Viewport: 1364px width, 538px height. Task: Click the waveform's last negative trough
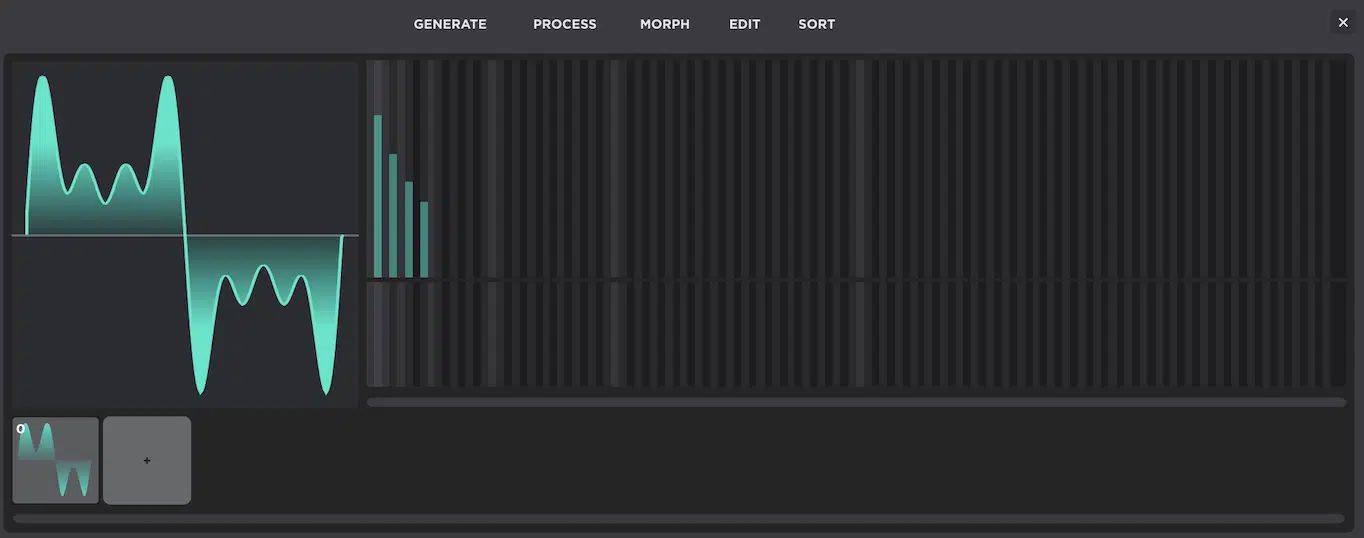point(326,390)
